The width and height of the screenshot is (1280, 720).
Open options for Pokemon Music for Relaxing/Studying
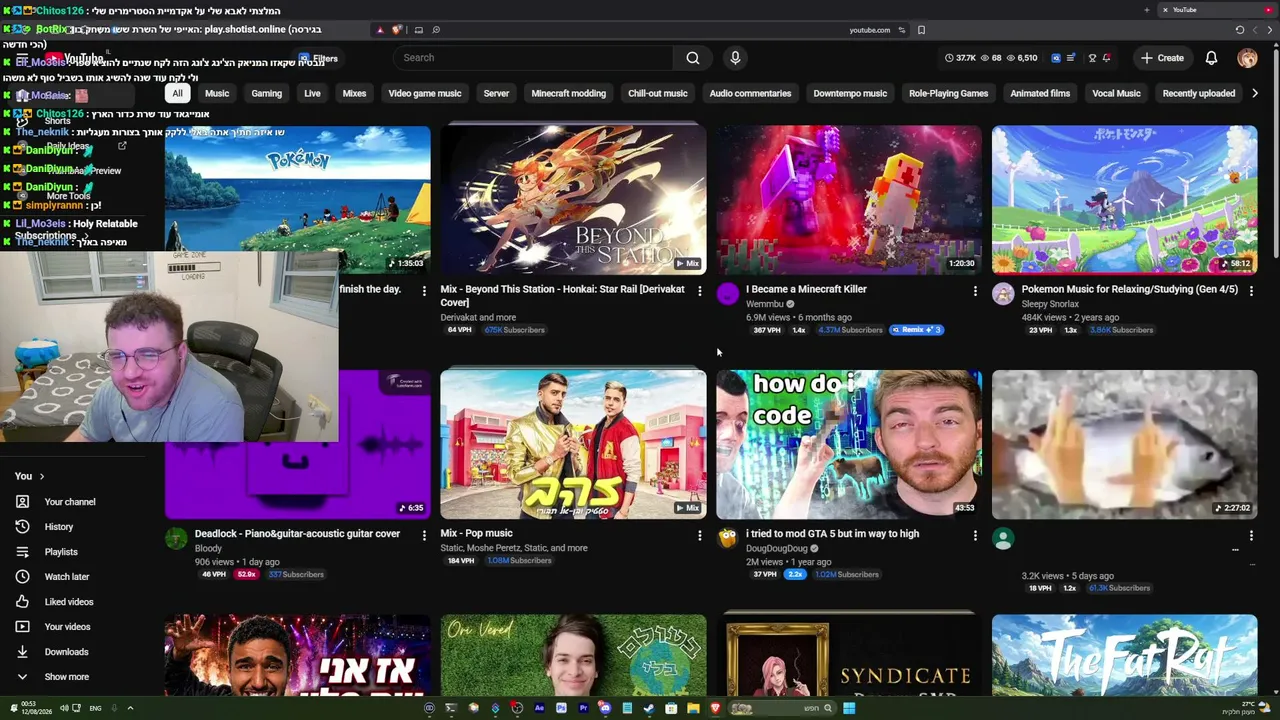[x=1251, y=291]
